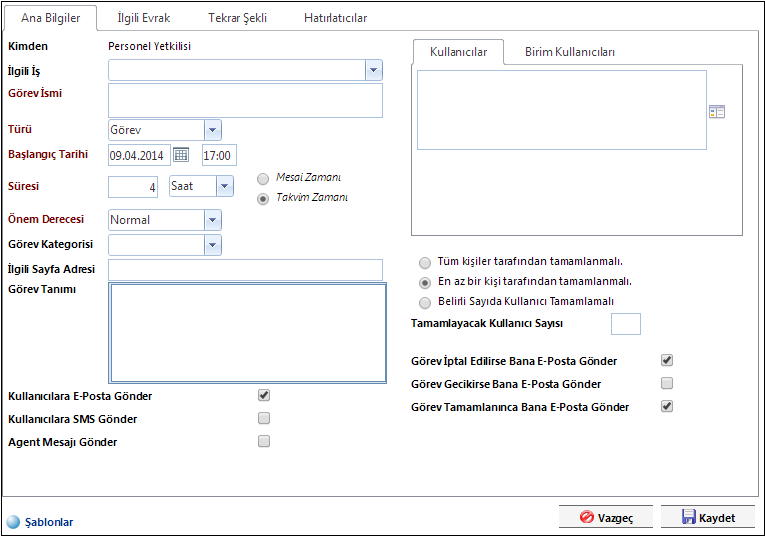This screenshot has height=536, width=765.
Task: Open the Şablonlar templates link
Action: (49, 522)
